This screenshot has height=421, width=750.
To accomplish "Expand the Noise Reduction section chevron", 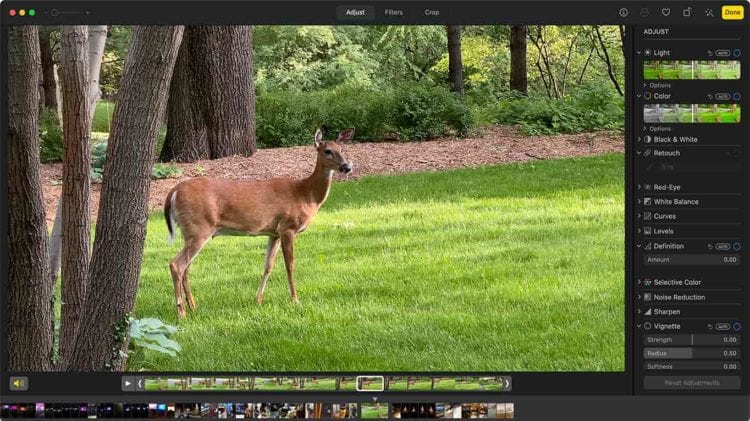I will pos(639,297).
